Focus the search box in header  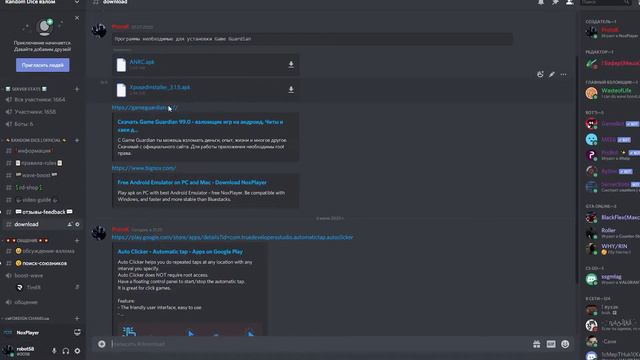point(606,2)
